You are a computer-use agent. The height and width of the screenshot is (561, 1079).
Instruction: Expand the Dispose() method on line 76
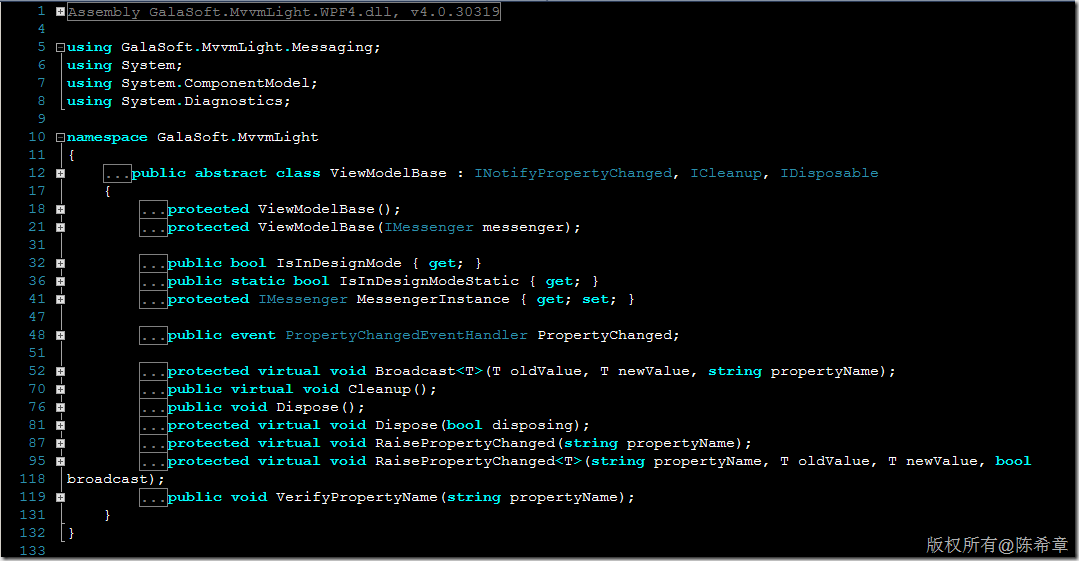(x=61, y=407)
